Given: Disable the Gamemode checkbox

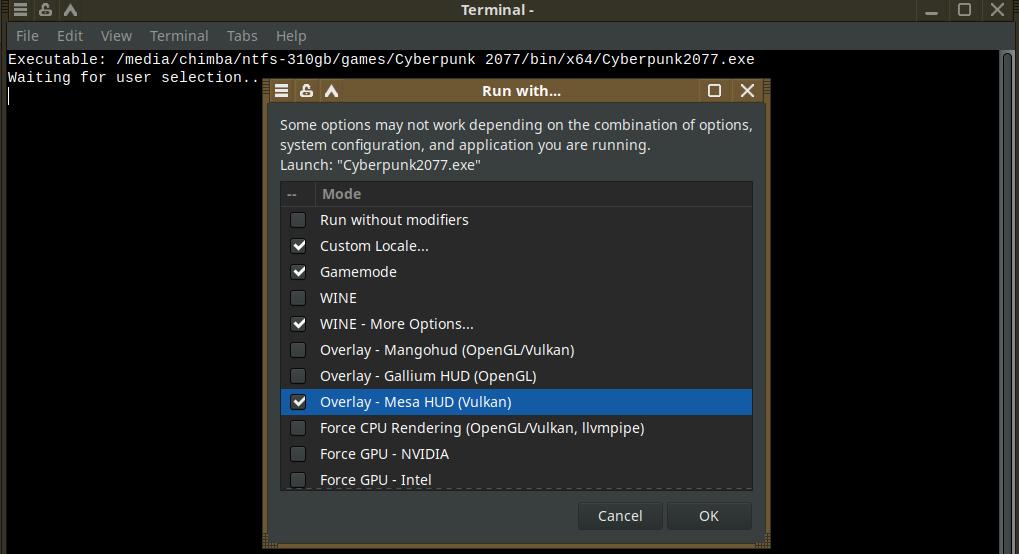Looking at the screenshot, I should click(298, 272).
